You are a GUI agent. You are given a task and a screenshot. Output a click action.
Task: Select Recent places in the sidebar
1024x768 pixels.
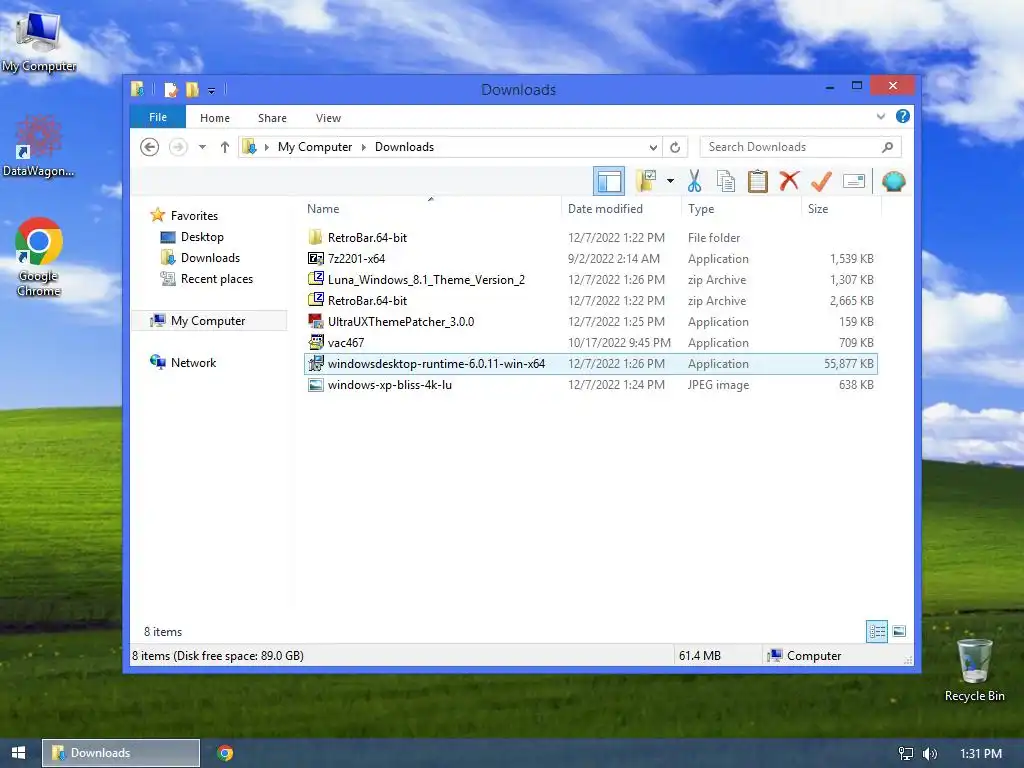pos(217,279)
